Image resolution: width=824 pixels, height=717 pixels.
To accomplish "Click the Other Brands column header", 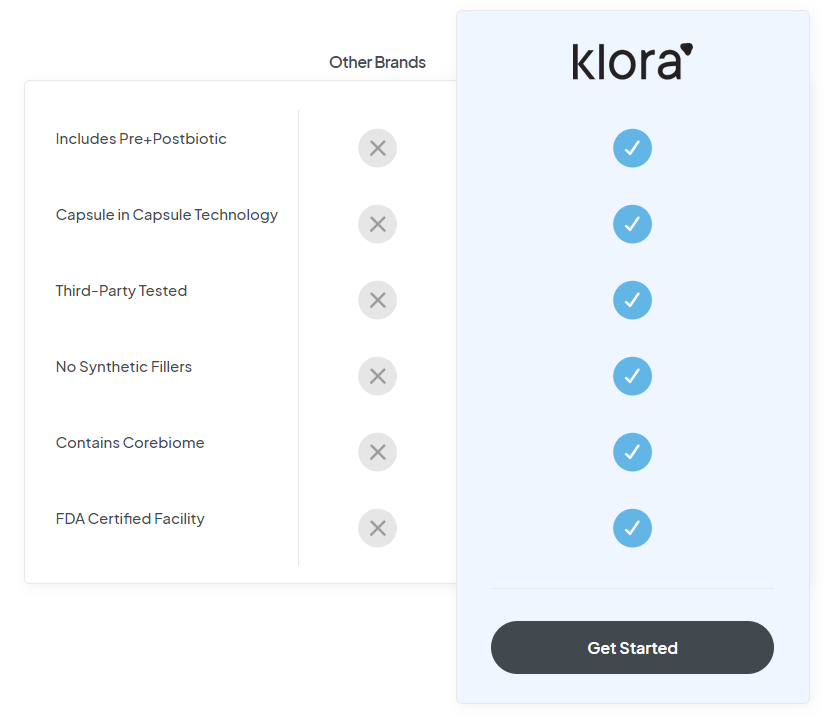I will pos(377,62).
